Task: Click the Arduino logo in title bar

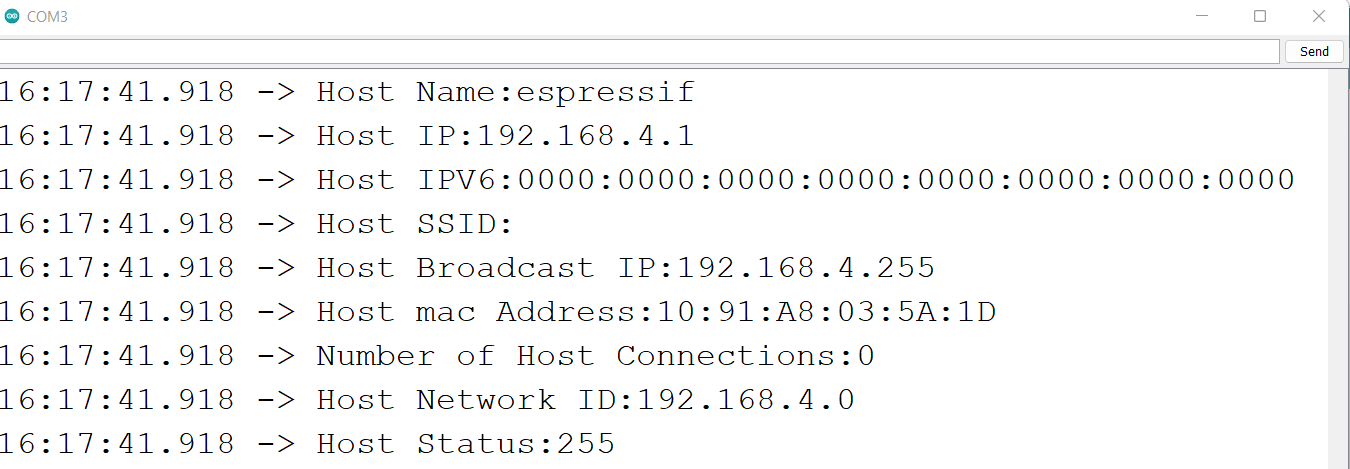Action: [12, 16]
